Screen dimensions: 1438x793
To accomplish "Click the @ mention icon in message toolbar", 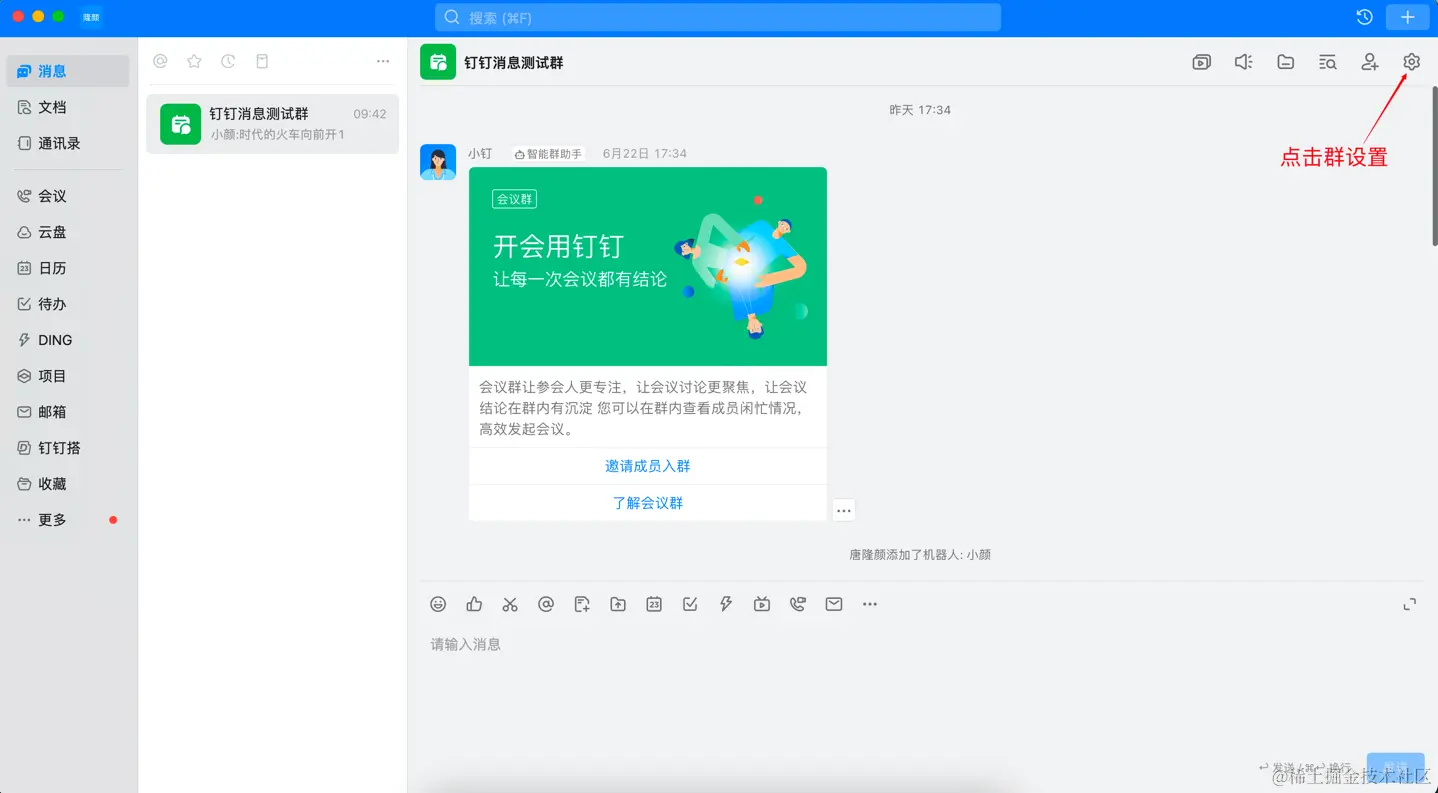I will [x=546, y=604].
